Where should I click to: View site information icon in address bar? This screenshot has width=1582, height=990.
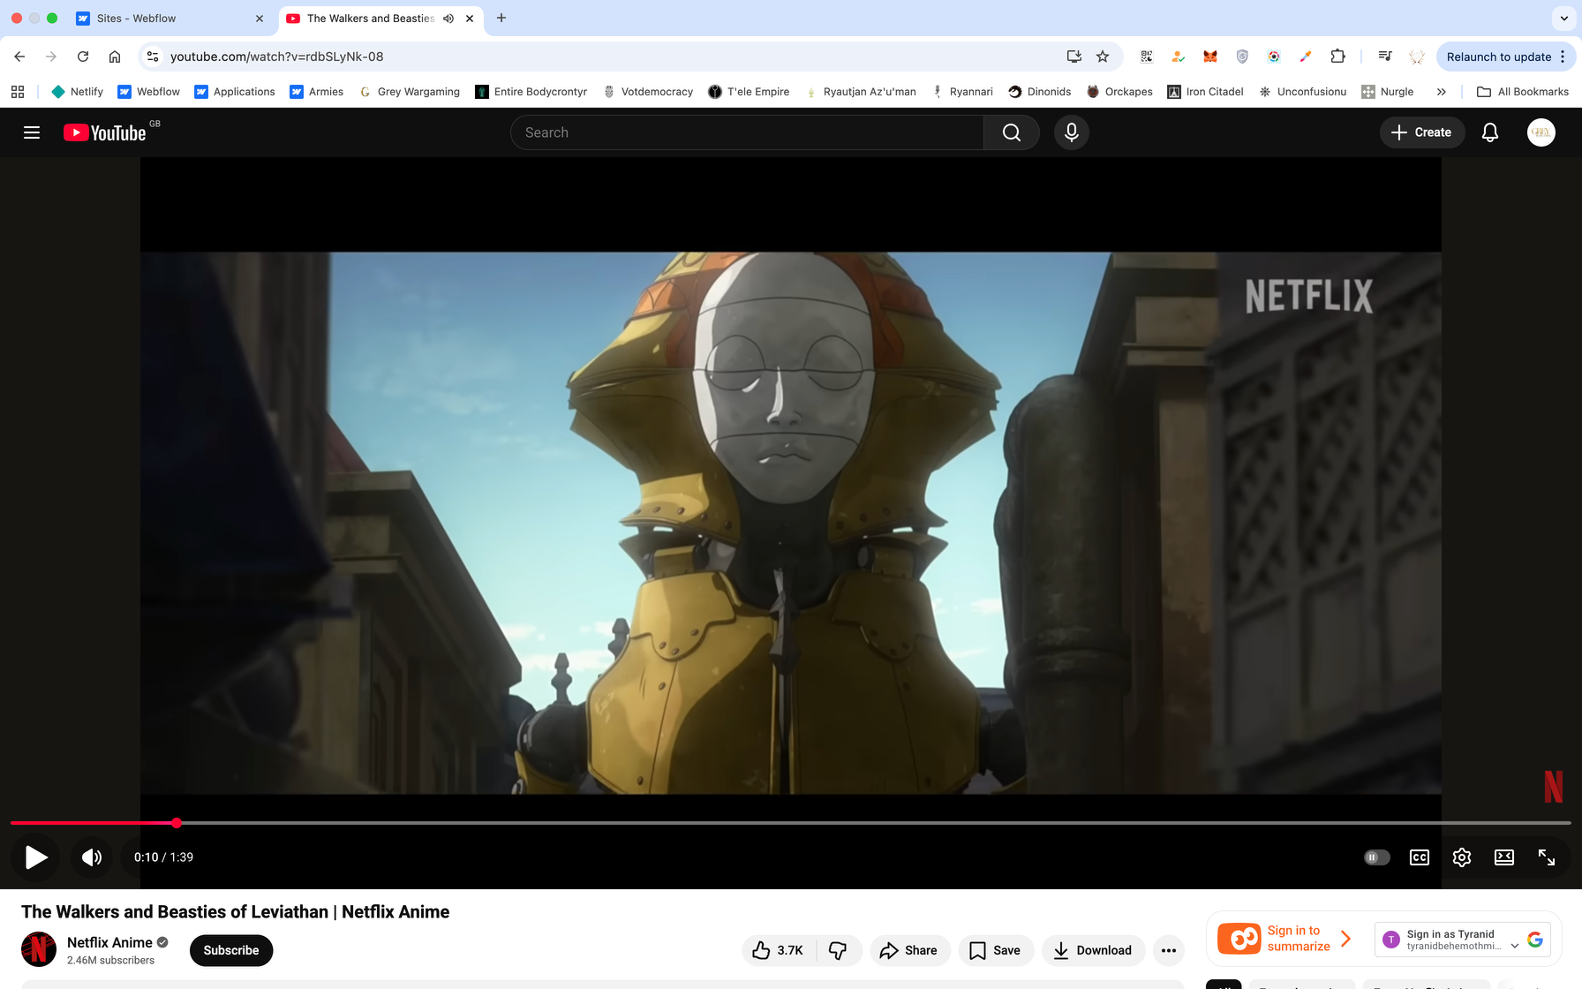coord(152,57)
